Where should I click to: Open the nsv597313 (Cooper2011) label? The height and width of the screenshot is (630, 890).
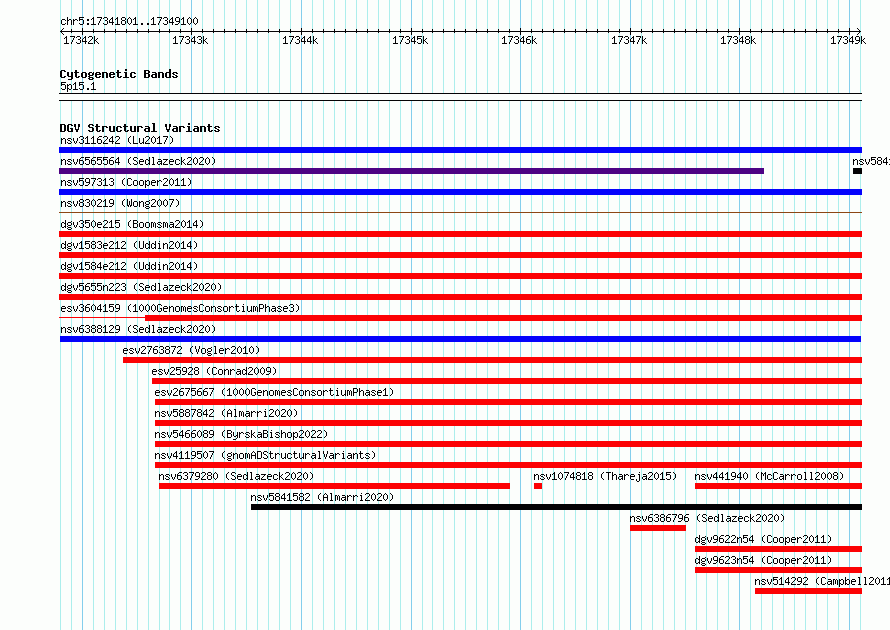click(x=126, y=182)
